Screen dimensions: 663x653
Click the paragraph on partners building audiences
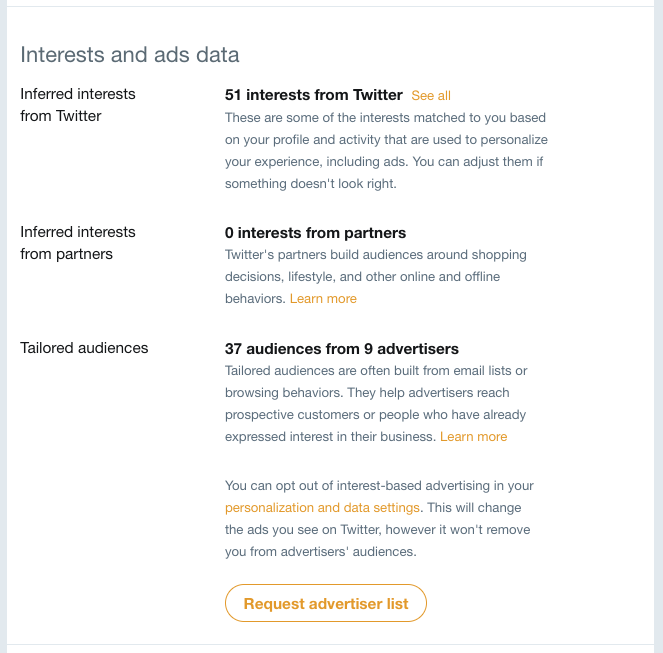375,277
